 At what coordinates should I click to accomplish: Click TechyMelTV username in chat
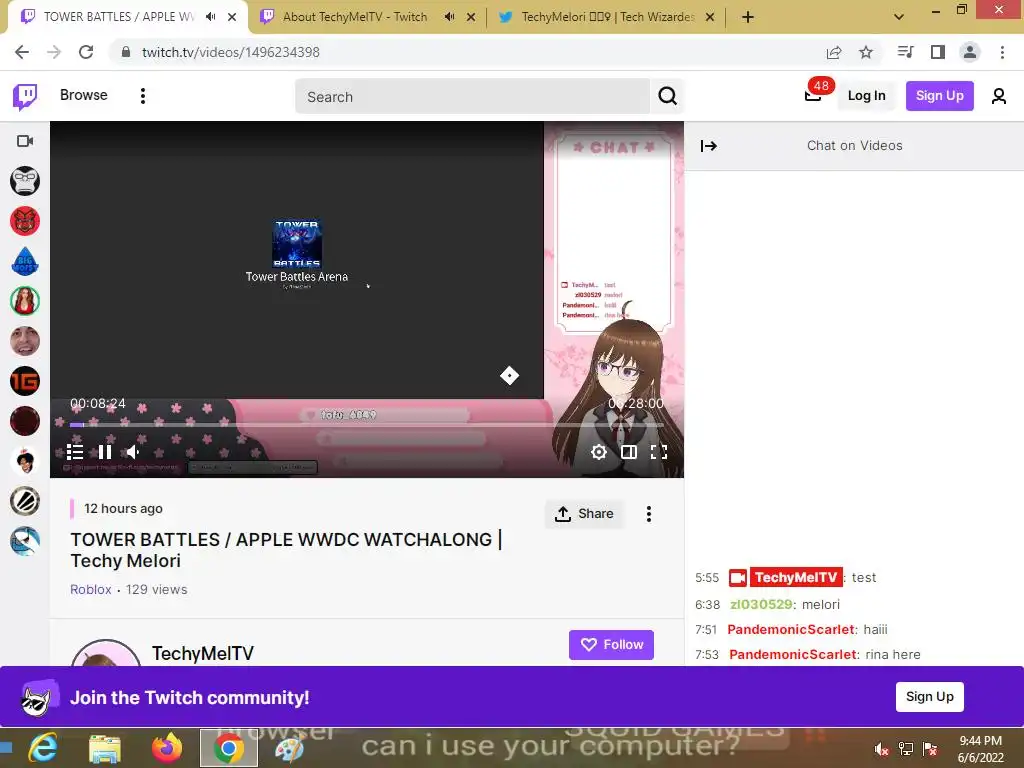795,577
